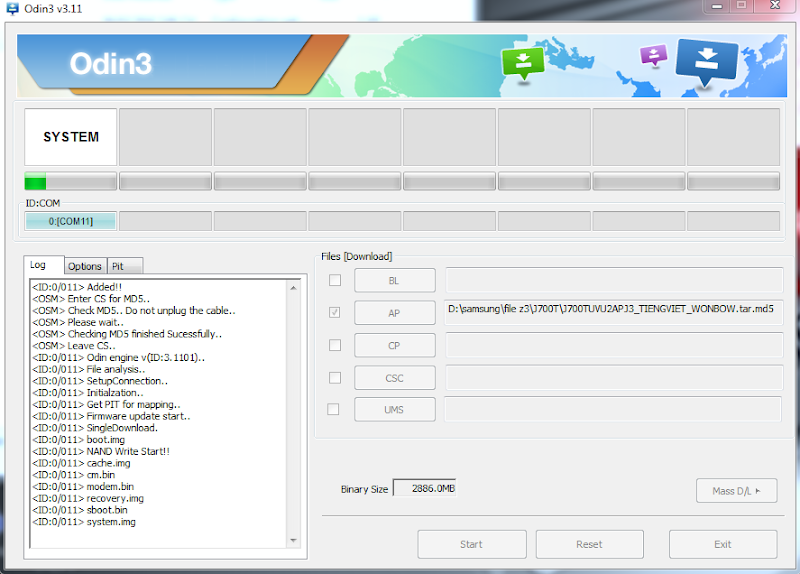Click the 'Get PIT for mapping..' log line

[x=106, y=404]
